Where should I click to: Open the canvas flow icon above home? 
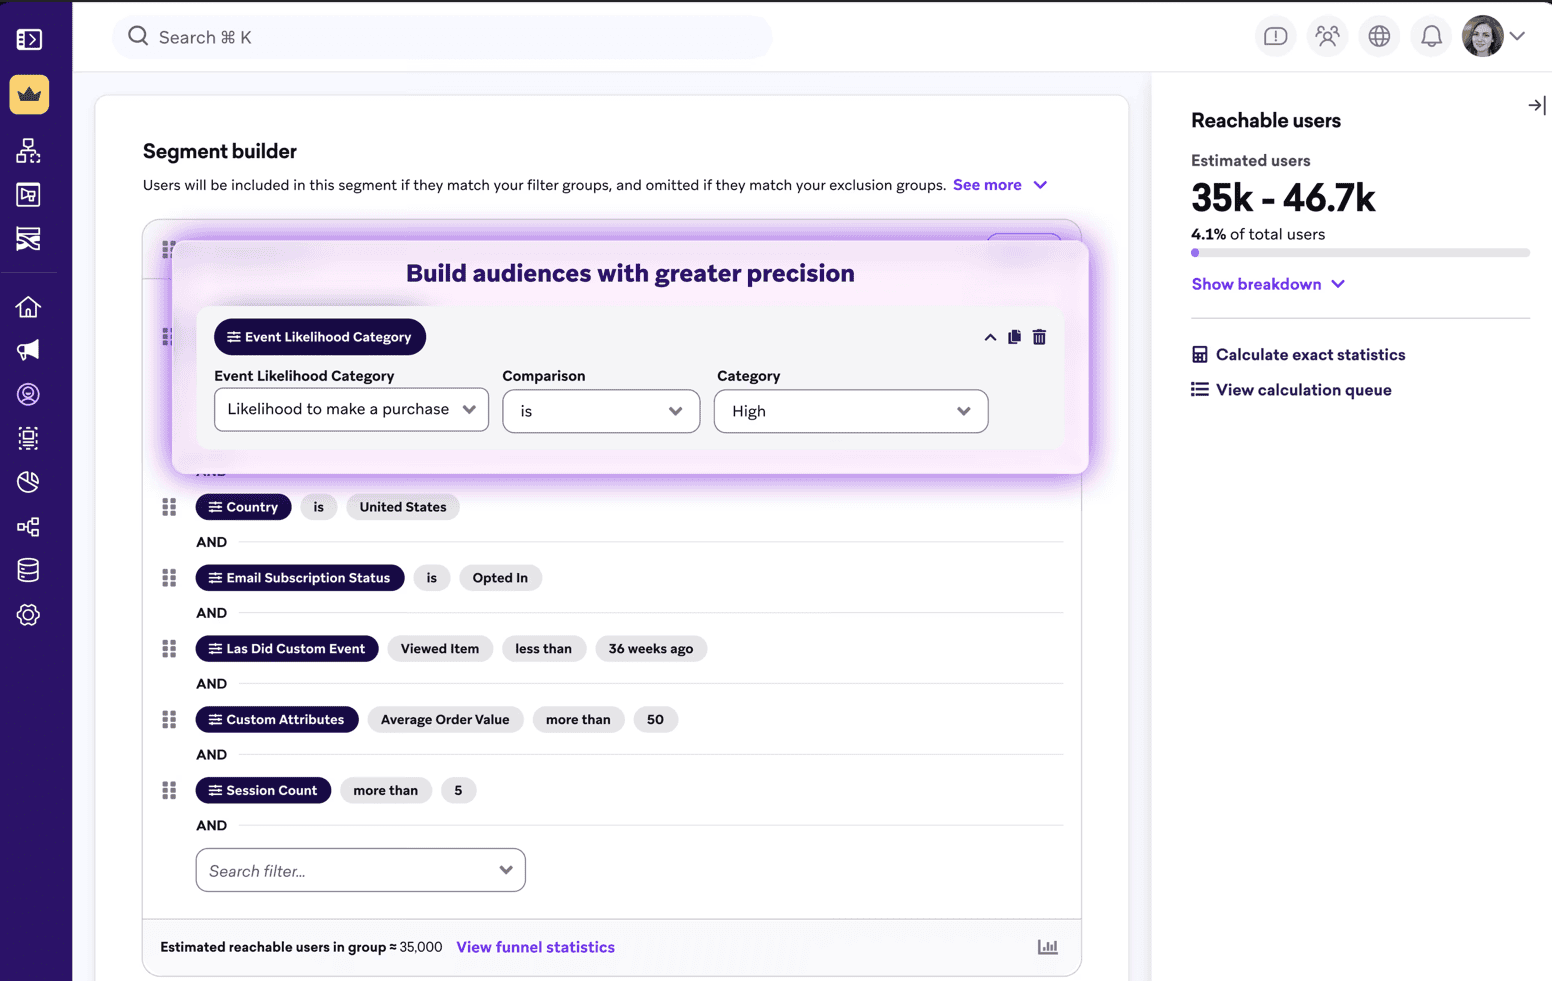pyautogui.click(x=28, y=239)
